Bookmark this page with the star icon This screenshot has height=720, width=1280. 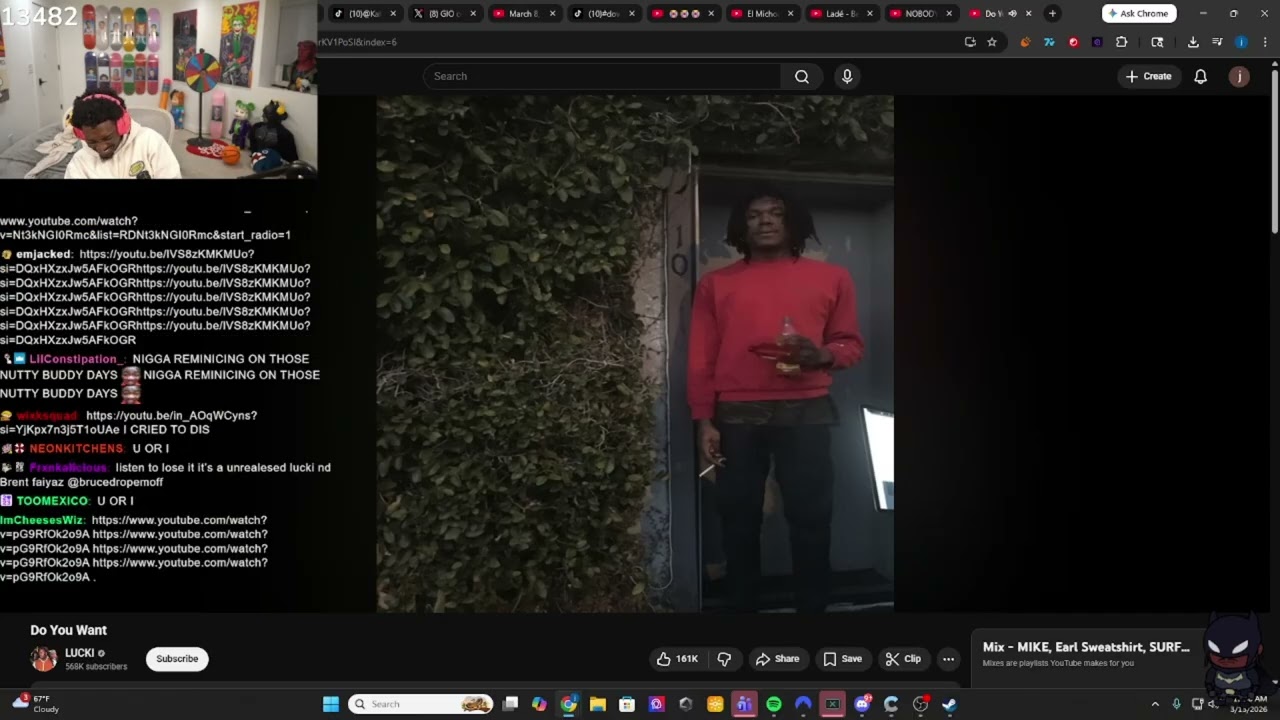tap(992, 42)
